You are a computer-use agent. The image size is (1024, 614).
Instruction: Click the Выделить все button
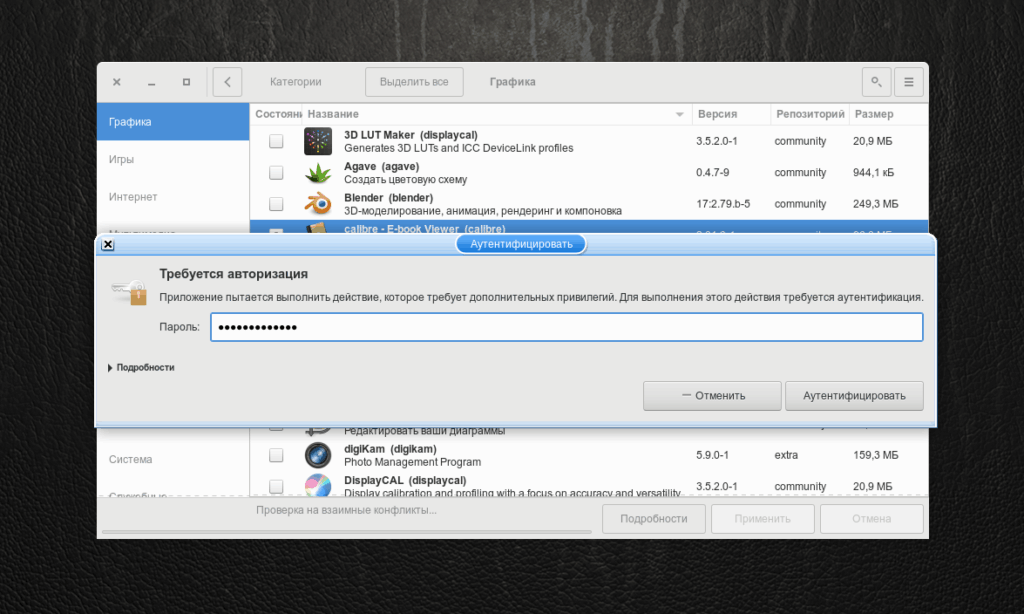point(414,82)
